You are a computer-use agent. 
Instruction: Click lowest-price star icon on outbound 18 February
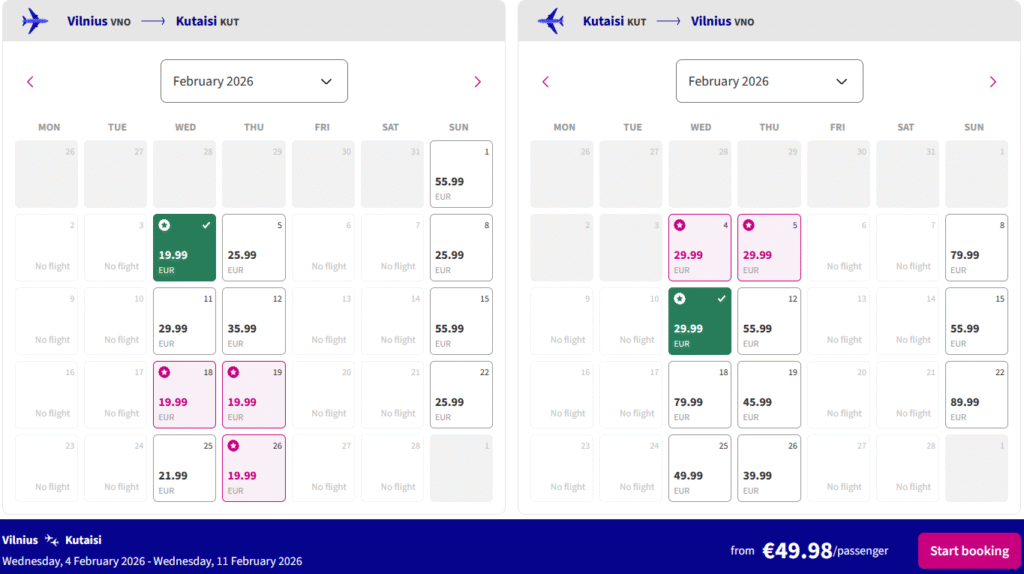click(x=164, y=372)
